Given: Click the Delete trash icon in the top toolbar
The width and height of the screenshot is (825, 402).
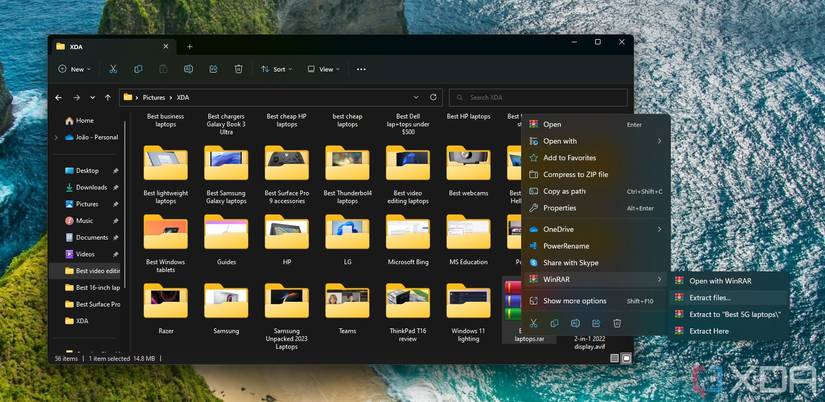Looking at the screenshot, I should click(x=238, y=69).
